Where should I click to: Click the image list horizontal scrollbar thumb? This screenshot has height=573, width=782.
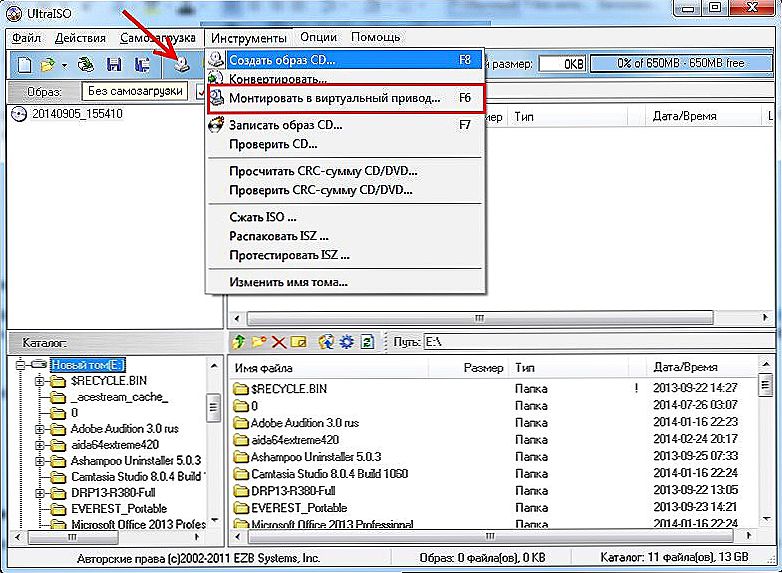(480, 318)
